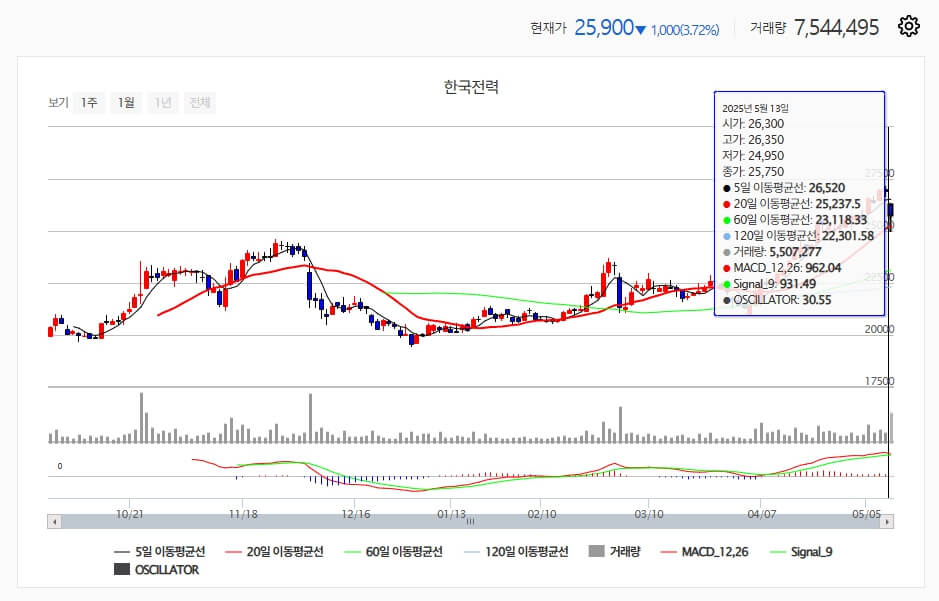Image resolution: width=939 pixels, height=601 pixels.
Task: Click tooltip OSCILLATOR: 30.55 row
Action: 777,300
